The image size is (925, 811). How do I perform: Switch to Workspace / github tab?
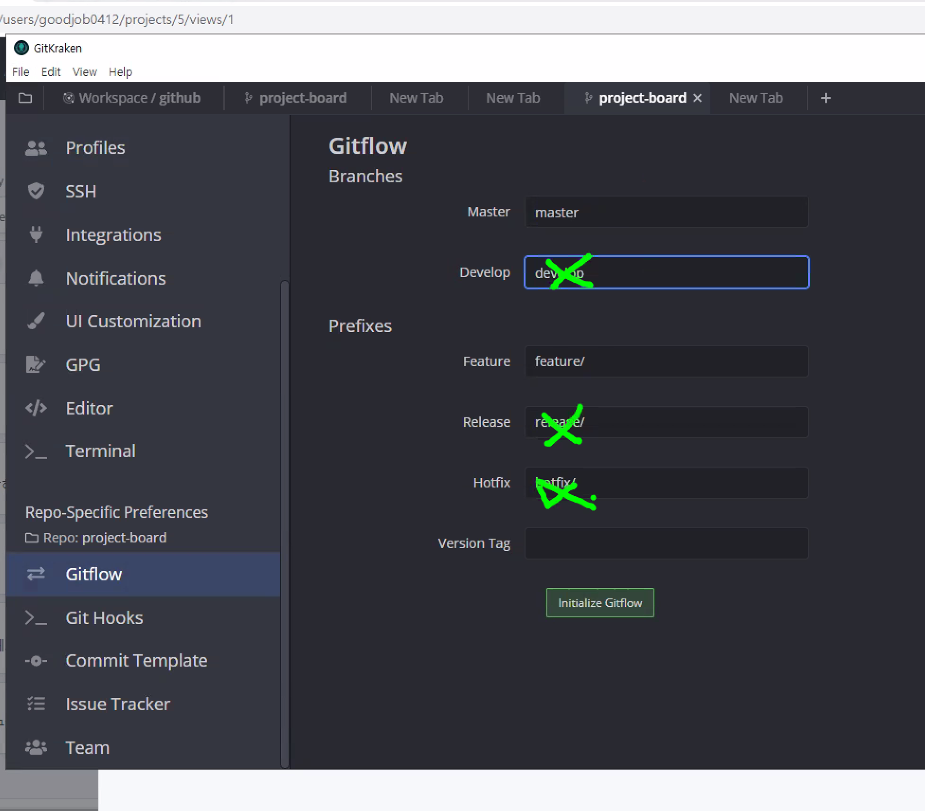pyautogui.click(x=132, y=98)
